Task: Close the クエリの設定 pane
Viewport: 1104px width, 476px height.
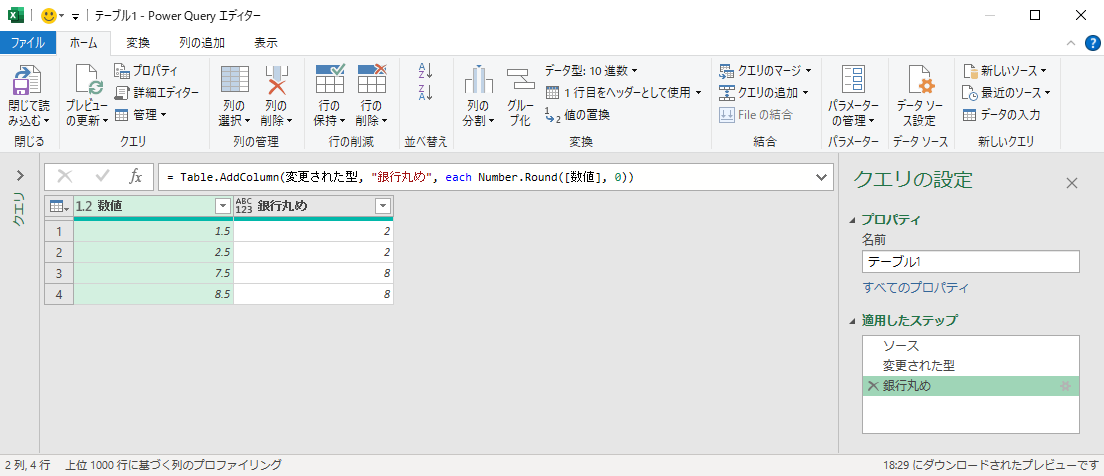Action: click(1072, 184)
